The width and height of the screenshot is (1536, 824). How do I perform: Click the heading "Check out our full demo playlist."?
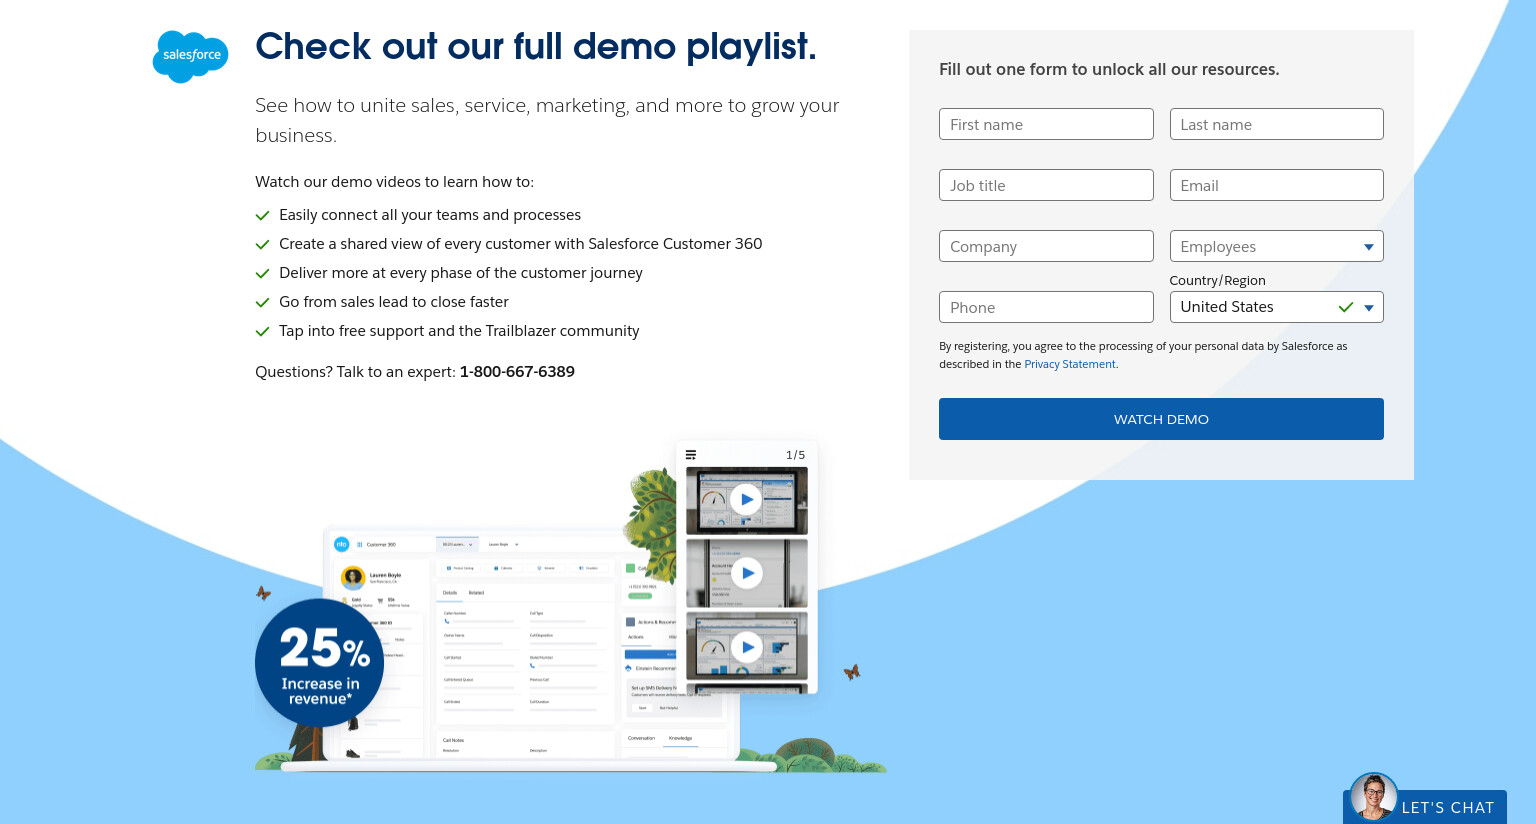(536, 47)
